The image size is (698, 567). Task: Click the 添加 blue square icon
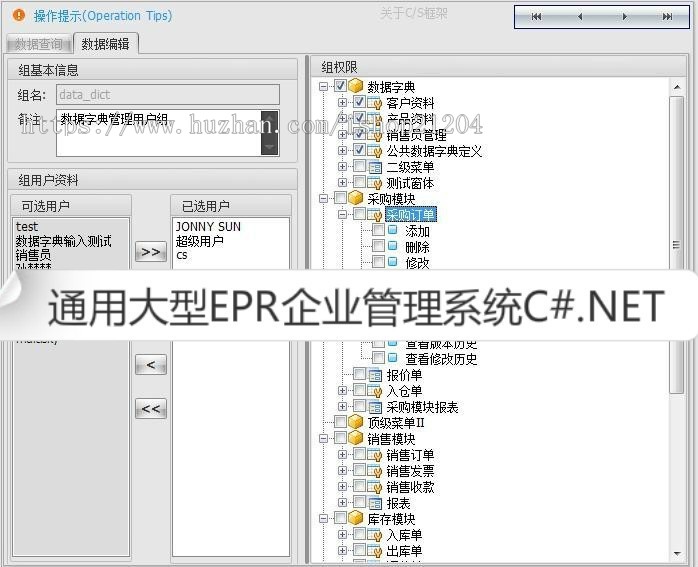[x=393, y=230]
